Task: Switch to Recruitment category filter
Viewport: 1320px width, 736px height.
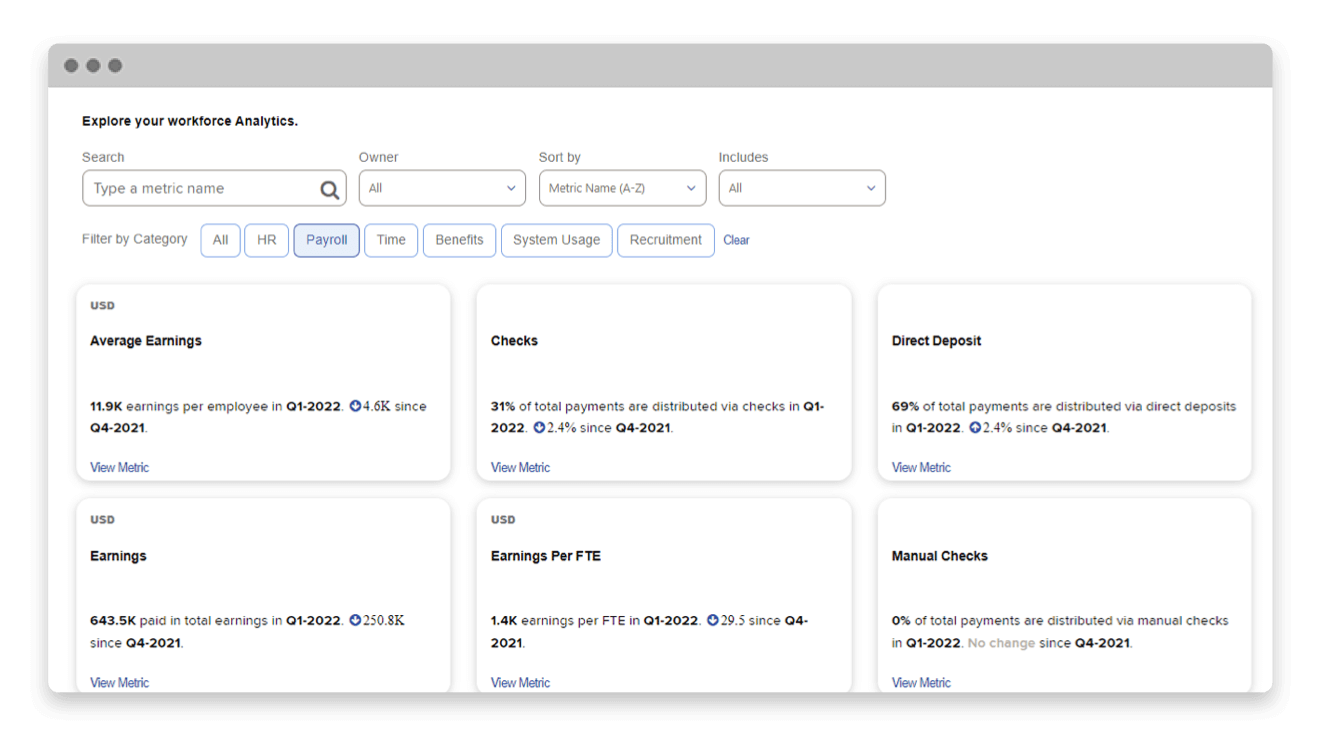Action: 665,240
